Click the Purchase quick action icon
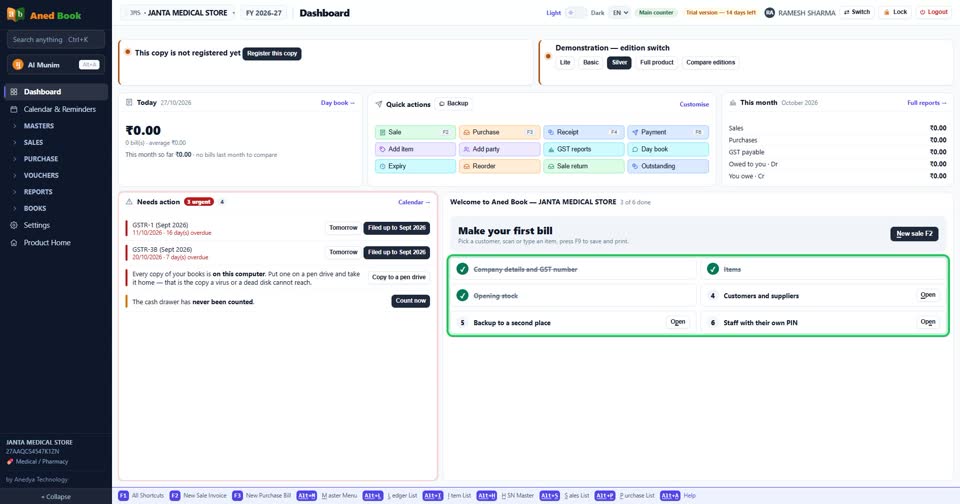 click(467, 132)
